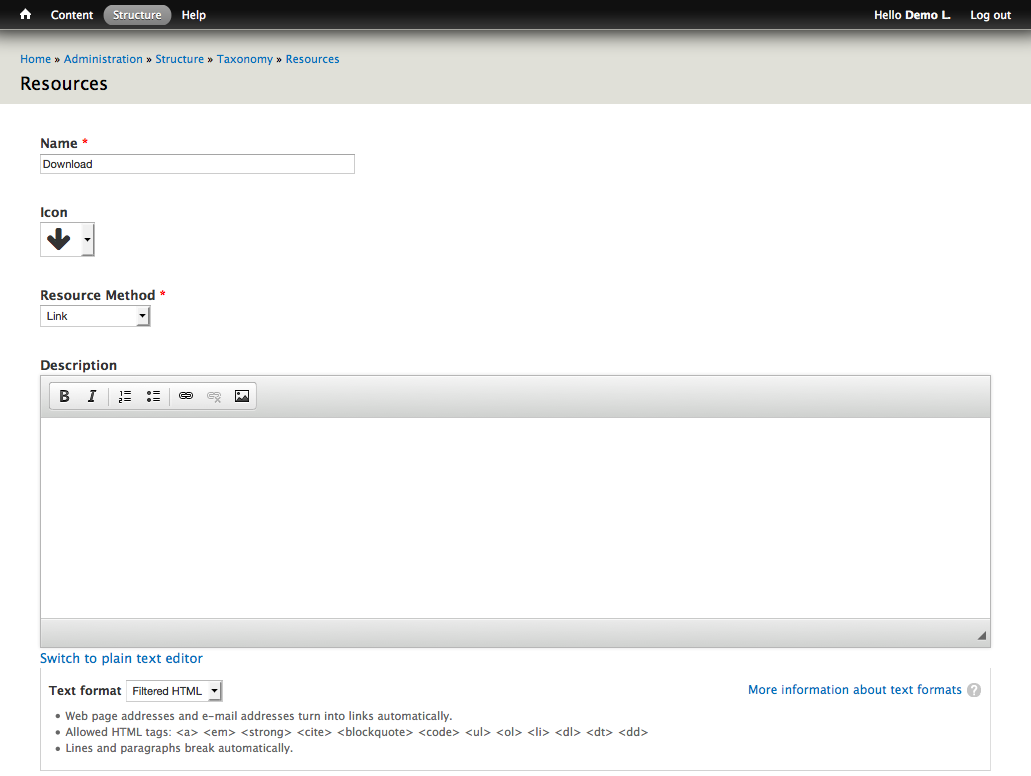The width and height of the screenshot is (1031, 776).
Task: Toggle Italic formatting in editor toolbar
Action: pyautogui.click(x=92, y=396)
